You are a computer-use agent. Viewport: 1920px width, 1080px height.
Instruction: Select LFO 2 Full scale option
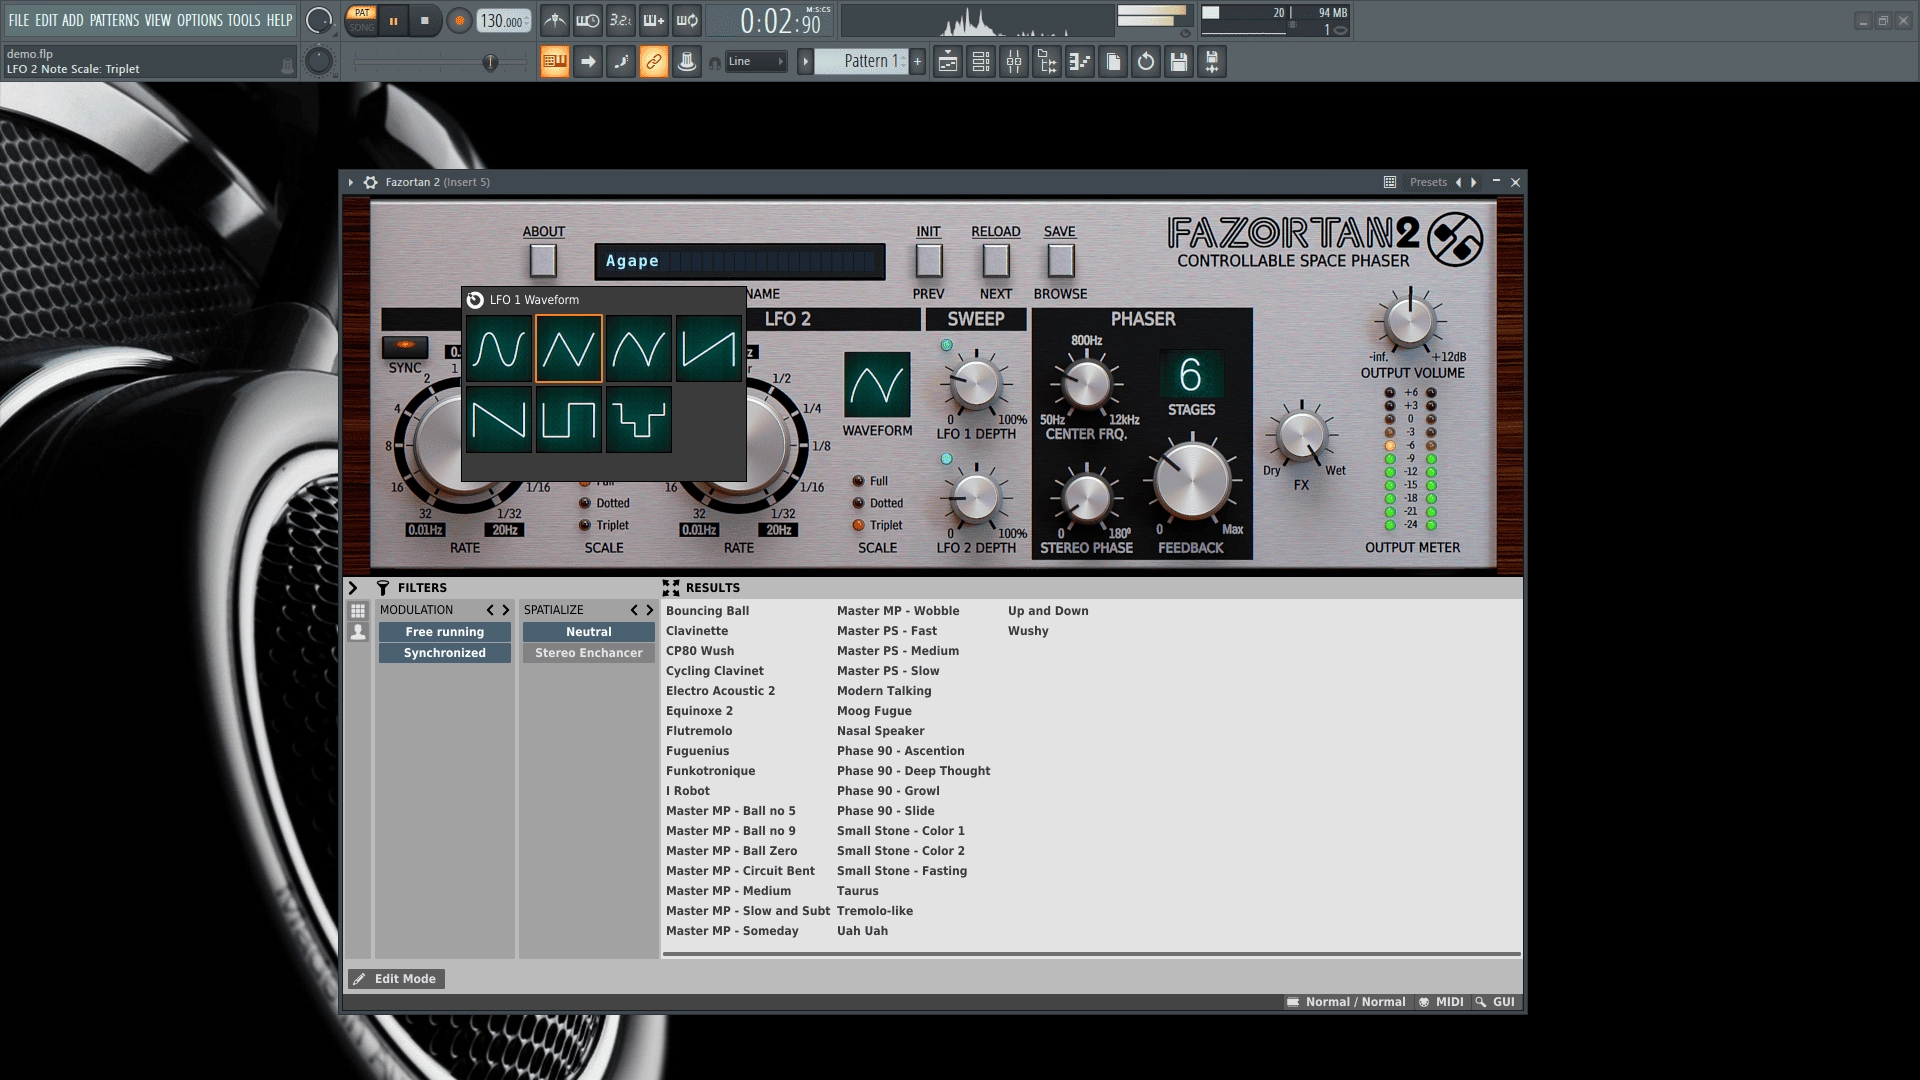pos(858,481)
